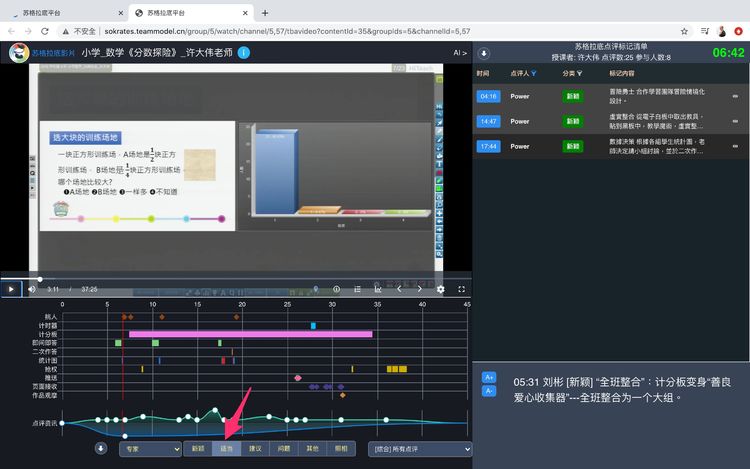This screenshot has width=750, height=469.
Task: Expand the AI panel at top right
Action: (460, 53)
